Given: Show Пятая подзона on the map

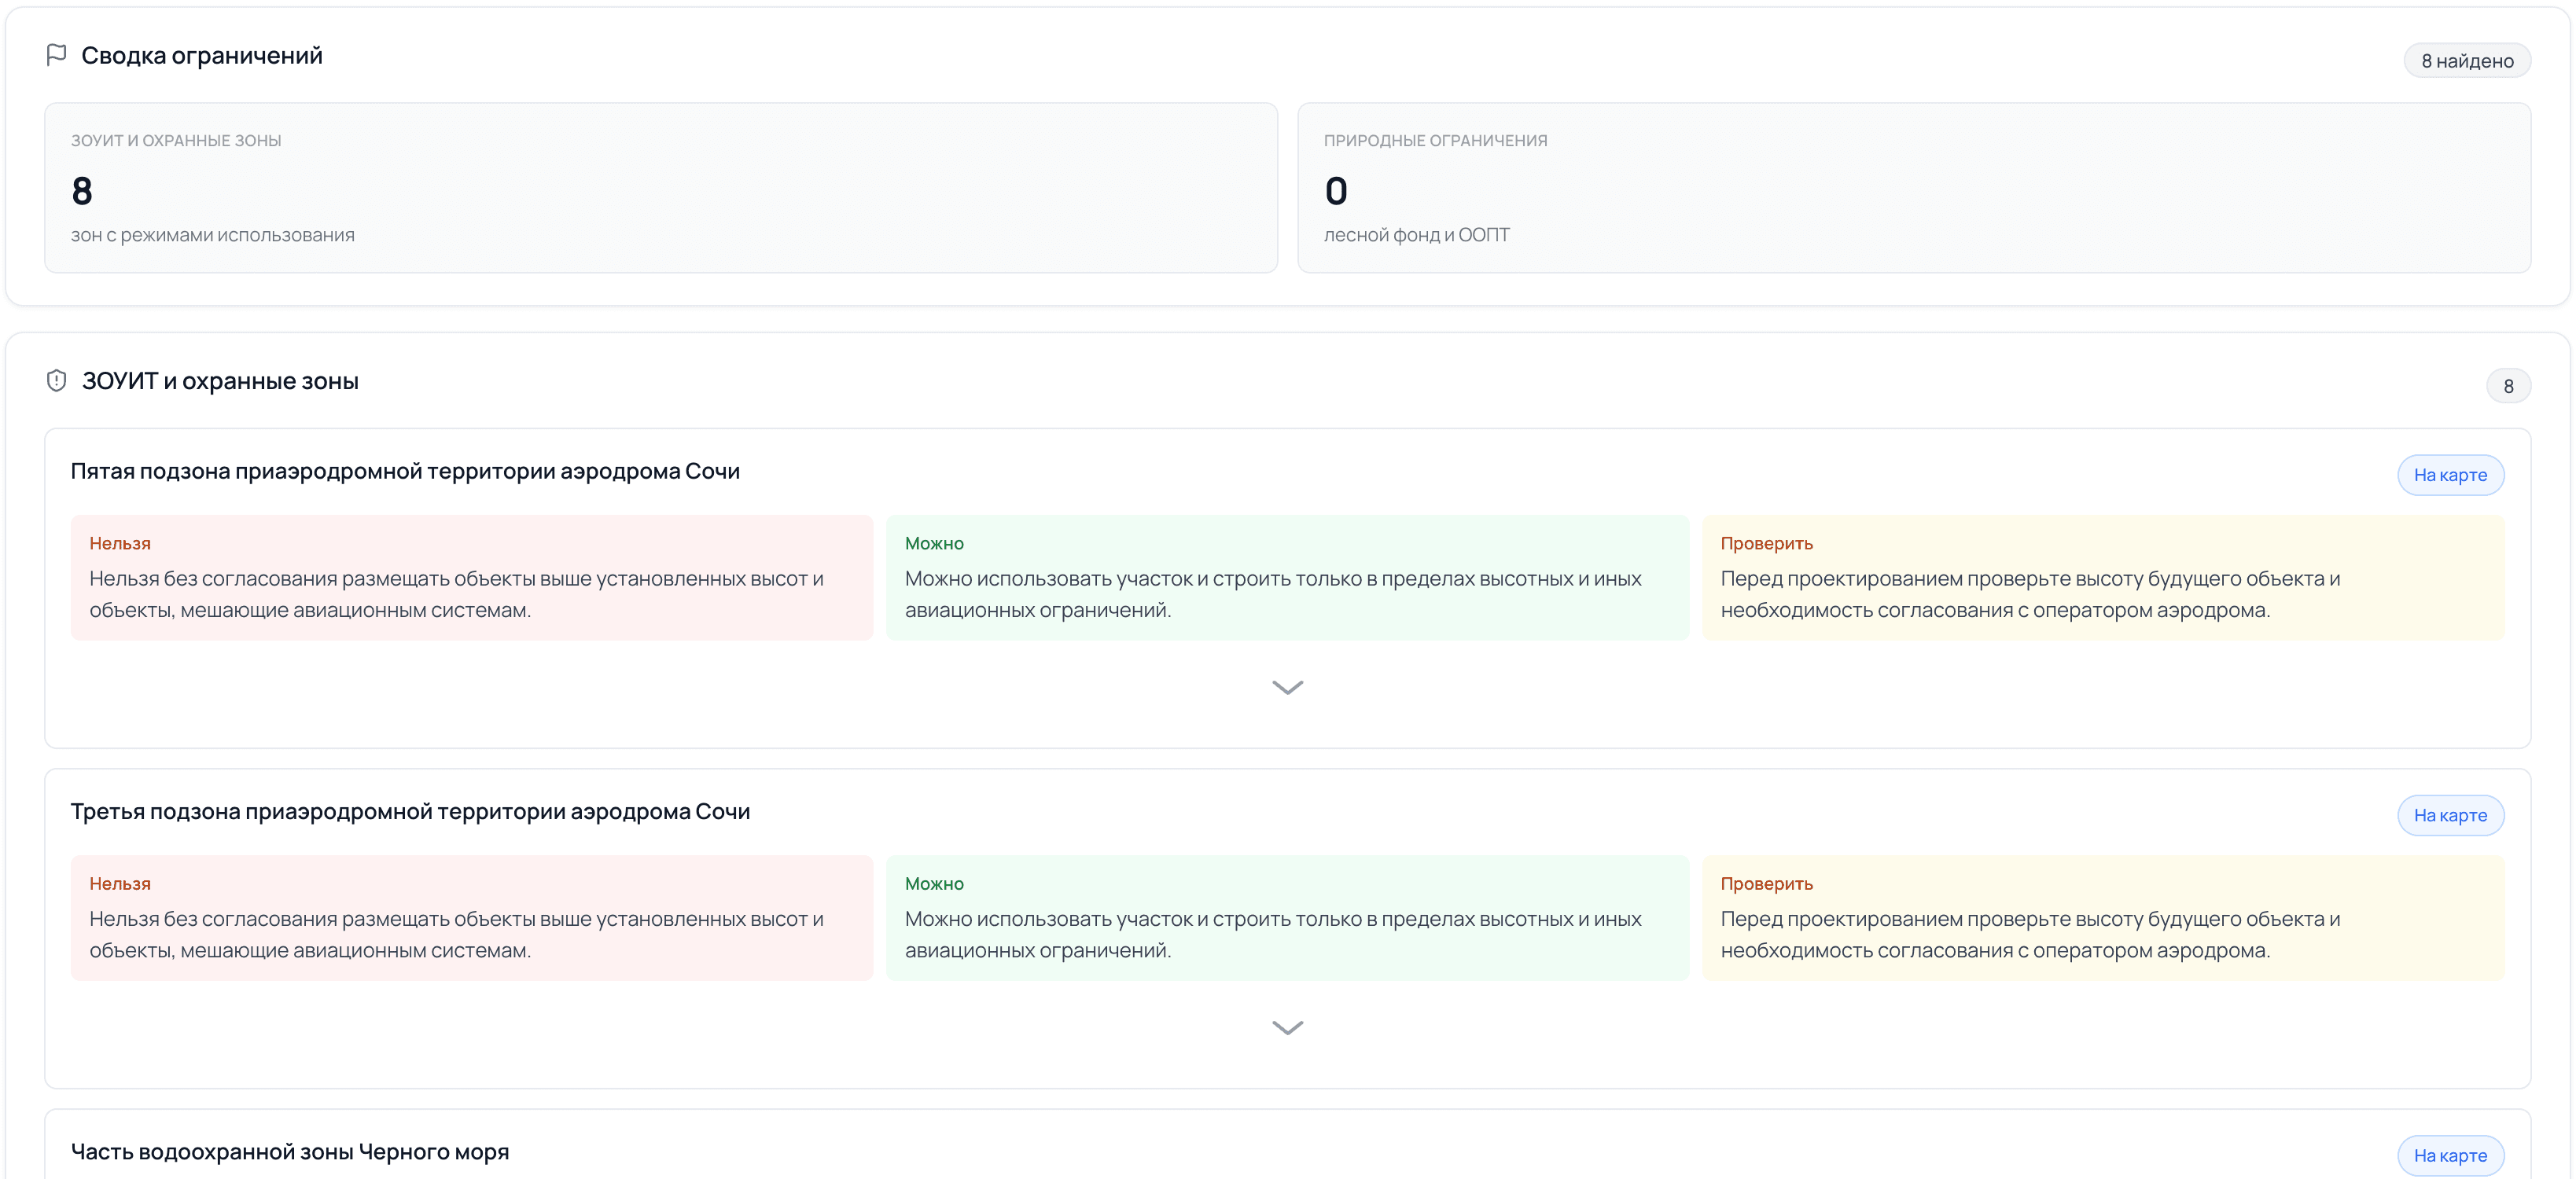Looking at the screenshot, I should click(x=2450, y=475).
